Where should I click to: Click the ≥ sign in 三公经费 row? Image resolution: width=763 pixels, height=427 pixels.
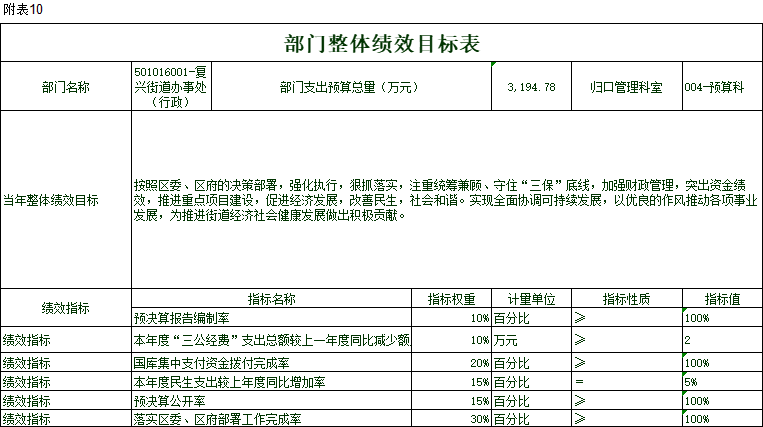[x=580, y=339]
